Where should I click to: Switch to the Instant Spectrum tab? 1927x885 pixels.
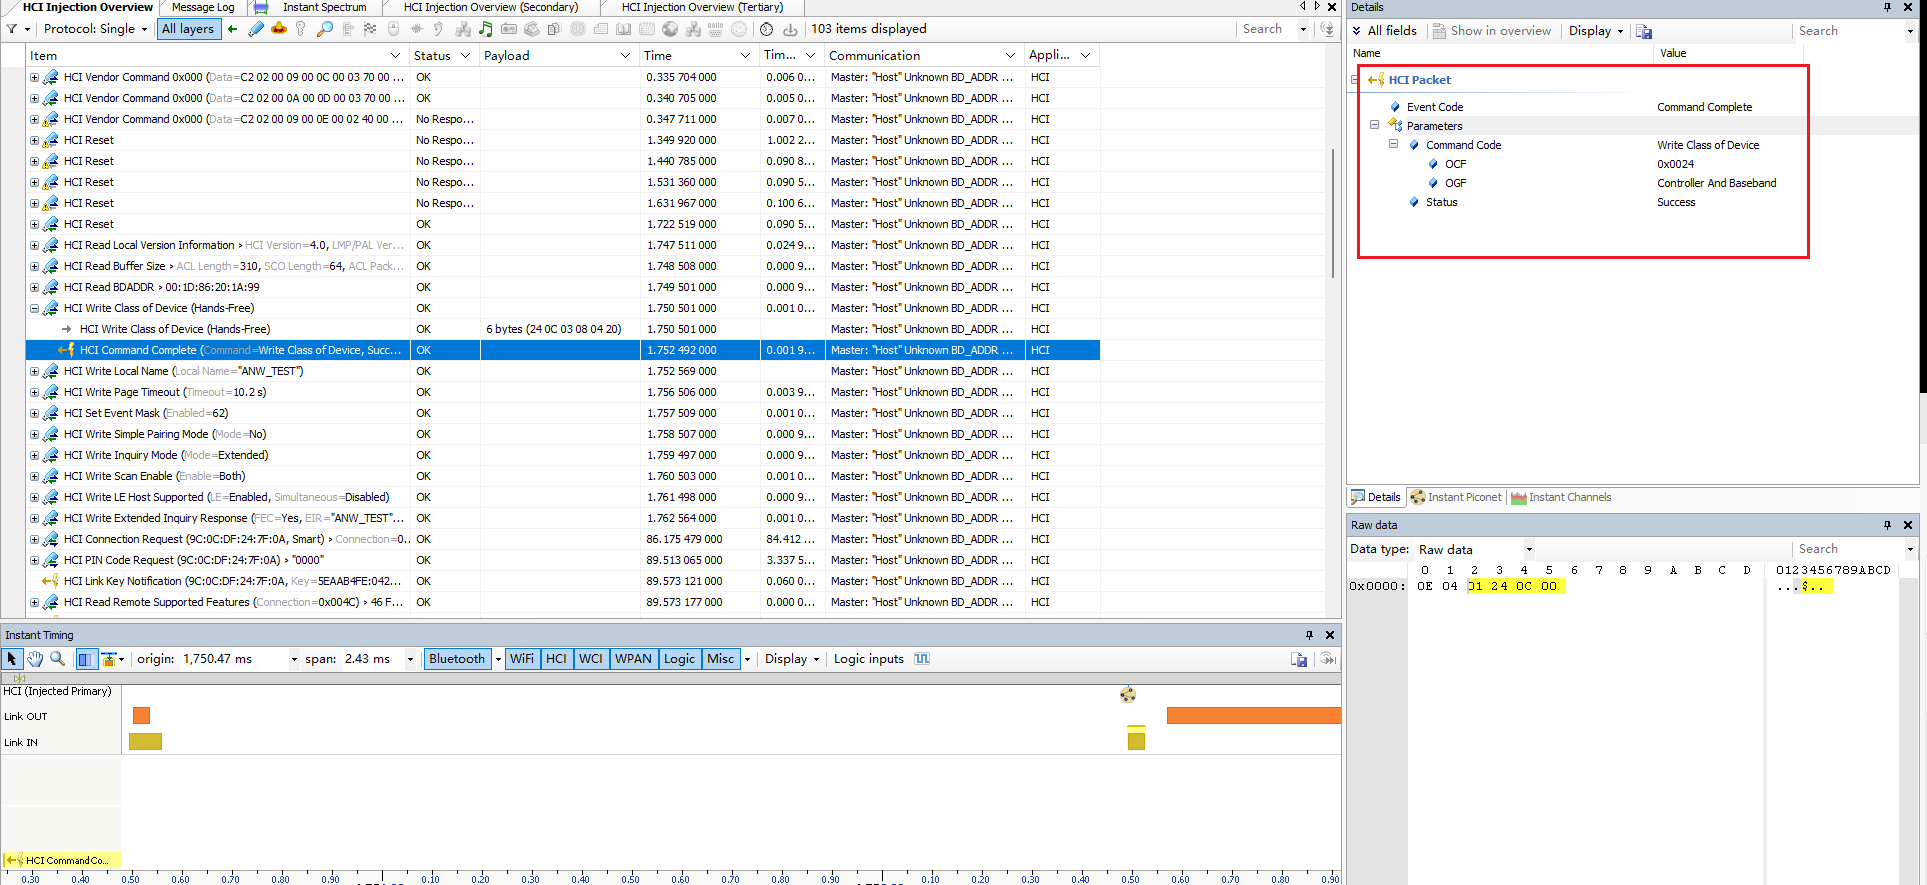(324, 7)
